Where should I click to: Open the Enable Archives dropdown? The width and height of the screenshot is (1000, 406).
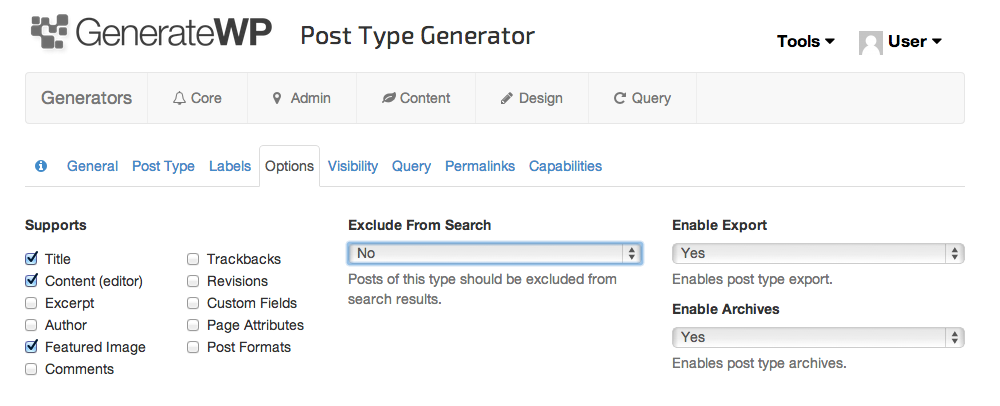[x=818, y=338]
